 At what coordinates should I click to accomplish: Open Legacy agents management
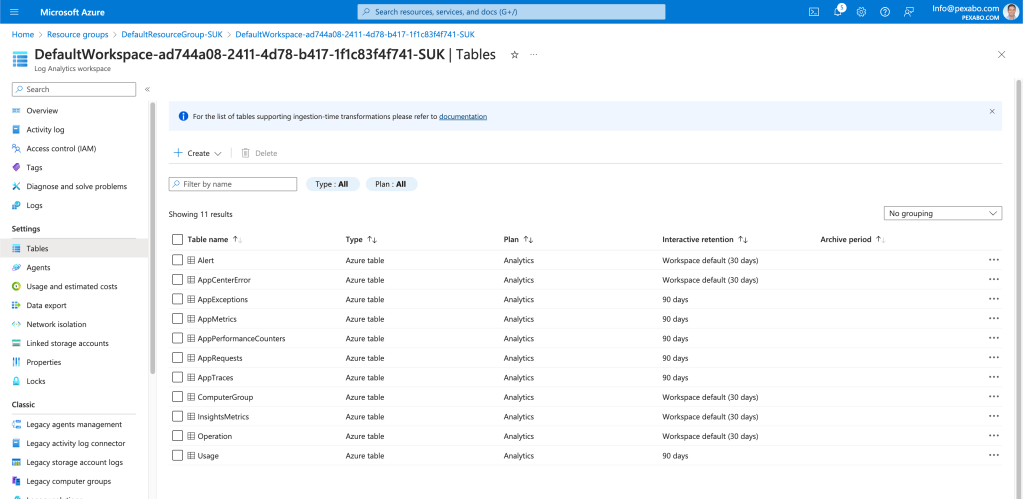tap(74, 425)
